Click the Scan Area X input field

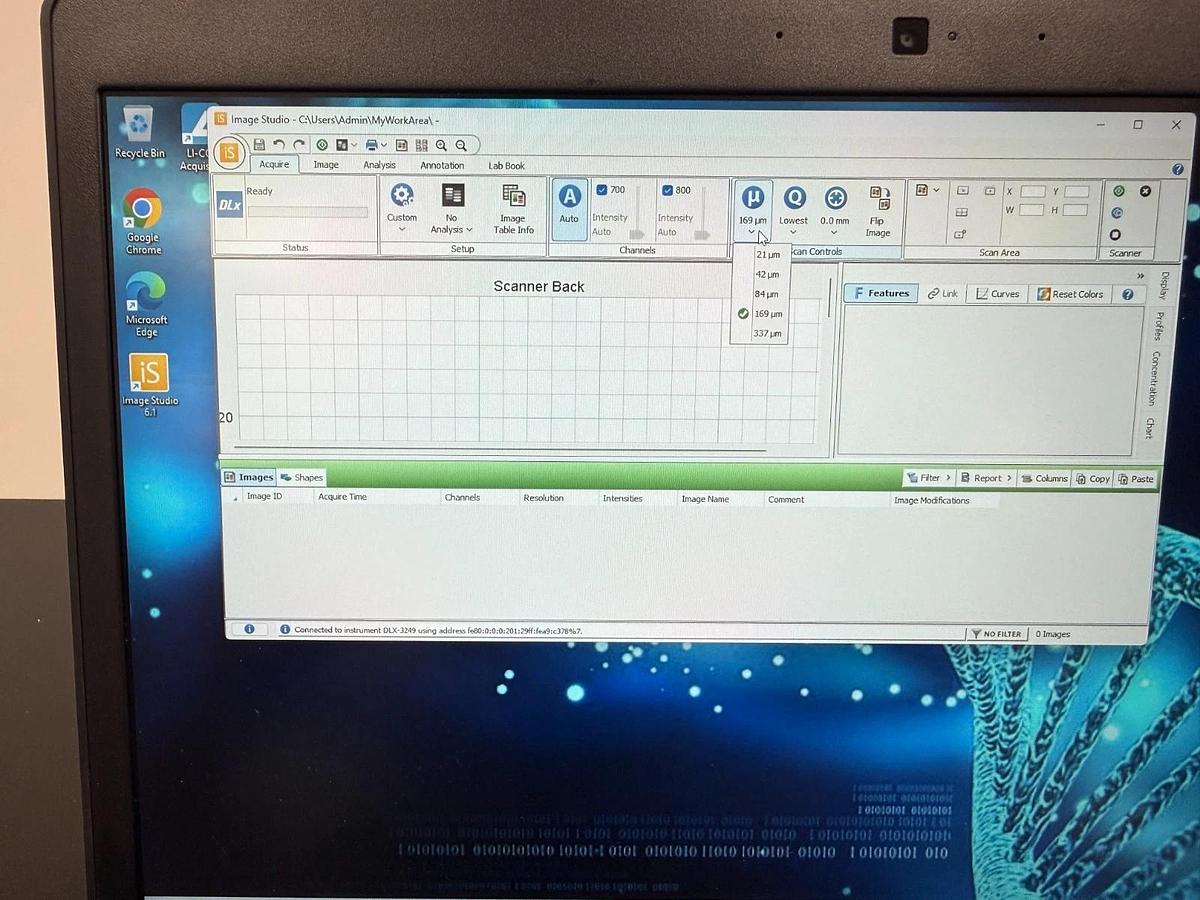1033,191
